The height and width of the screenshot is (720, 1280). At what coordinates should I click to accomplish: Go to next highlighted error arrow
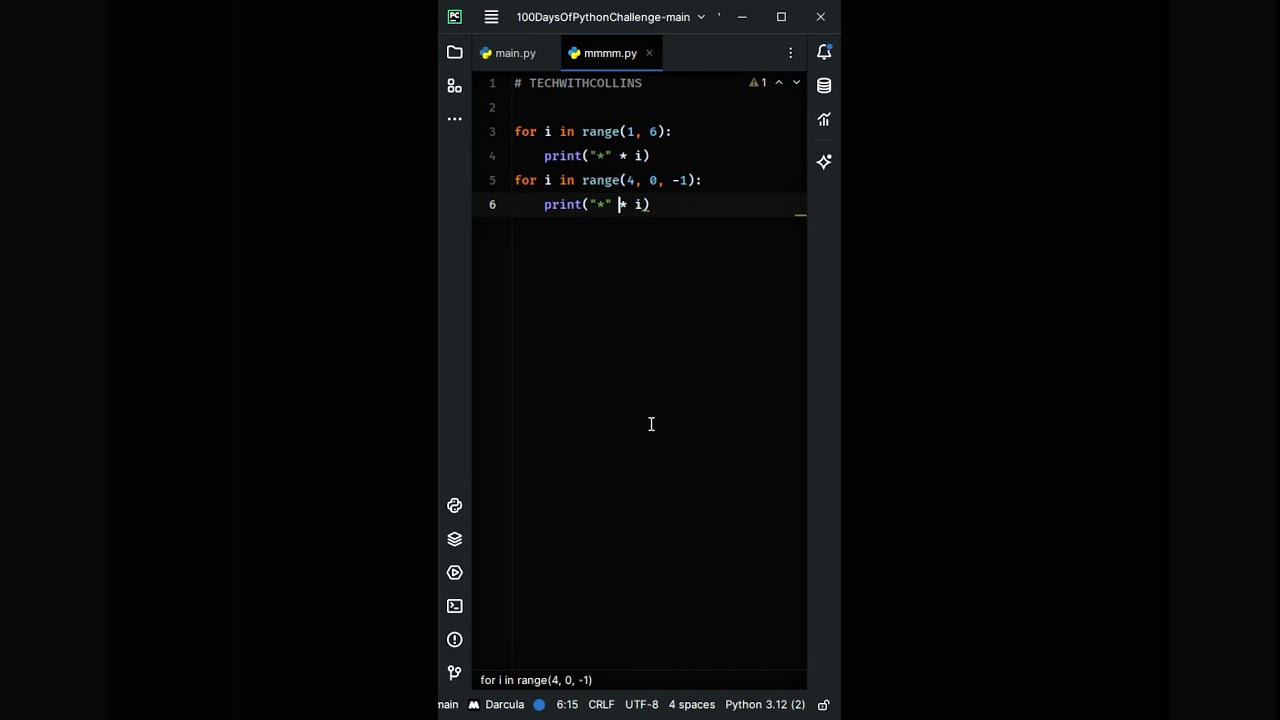[796, 83]
